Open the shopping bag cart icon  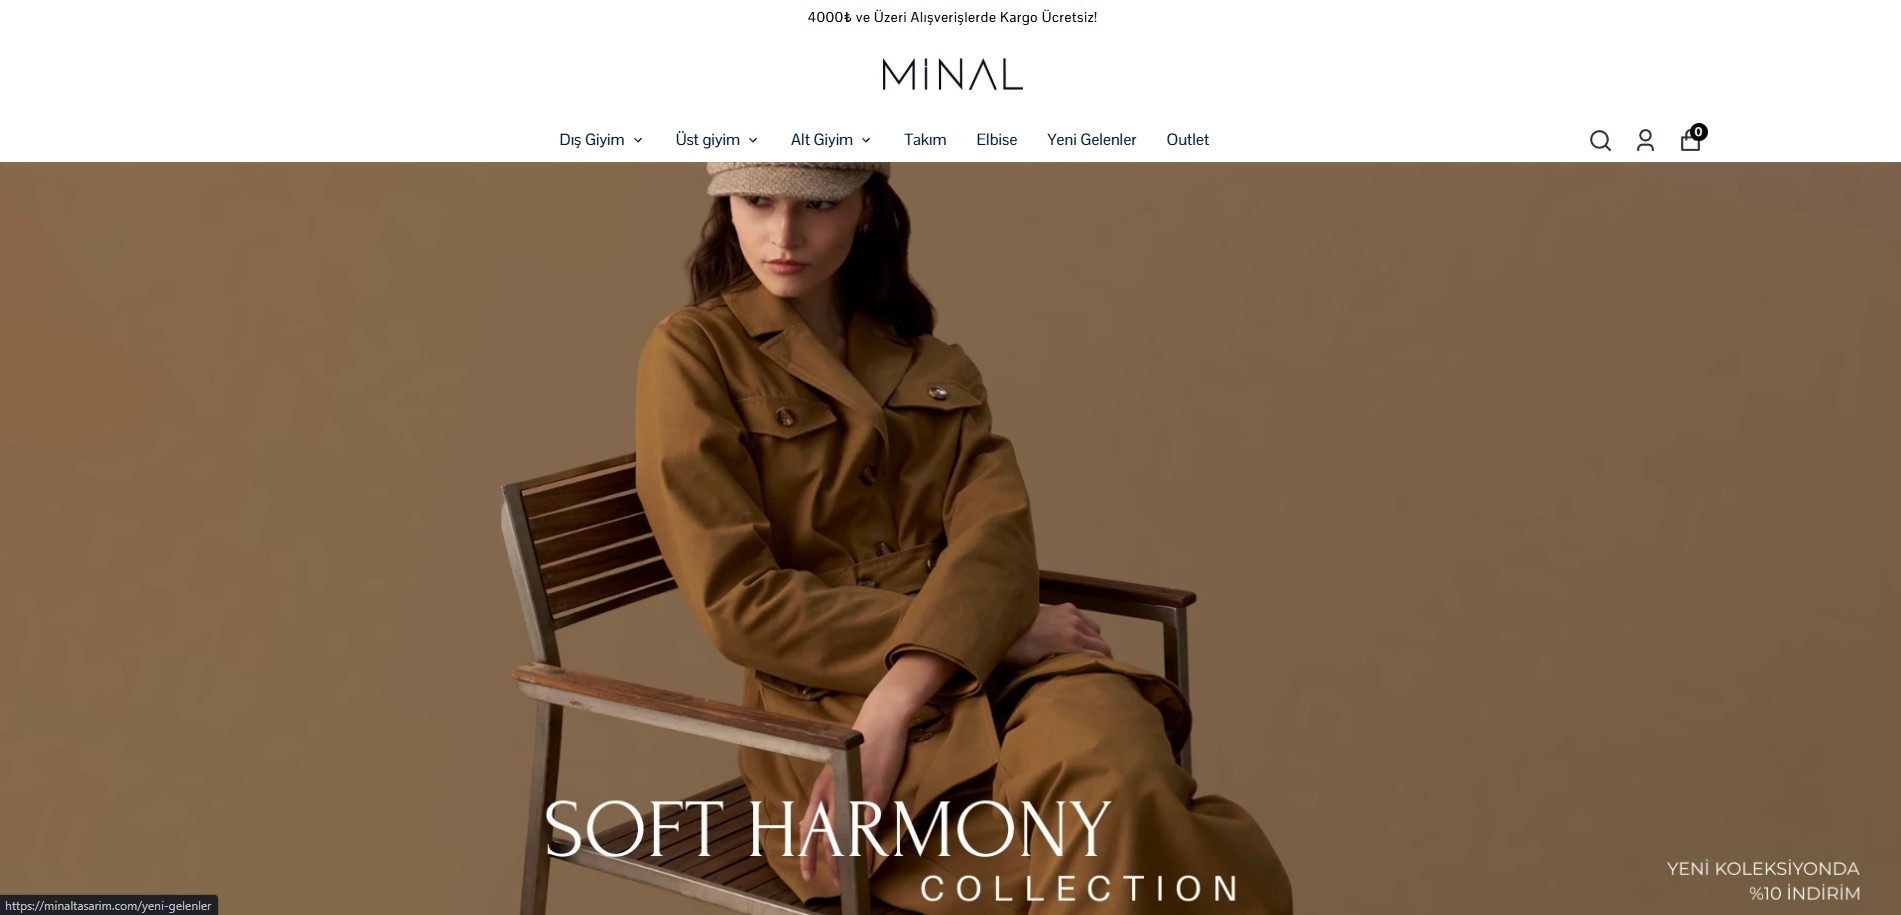[1690, 141]
